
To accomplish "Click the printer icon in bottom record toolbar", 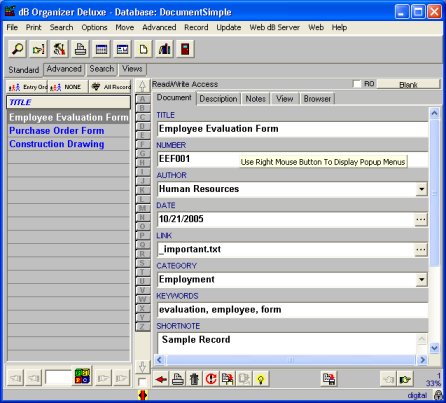I will [178, 379].
